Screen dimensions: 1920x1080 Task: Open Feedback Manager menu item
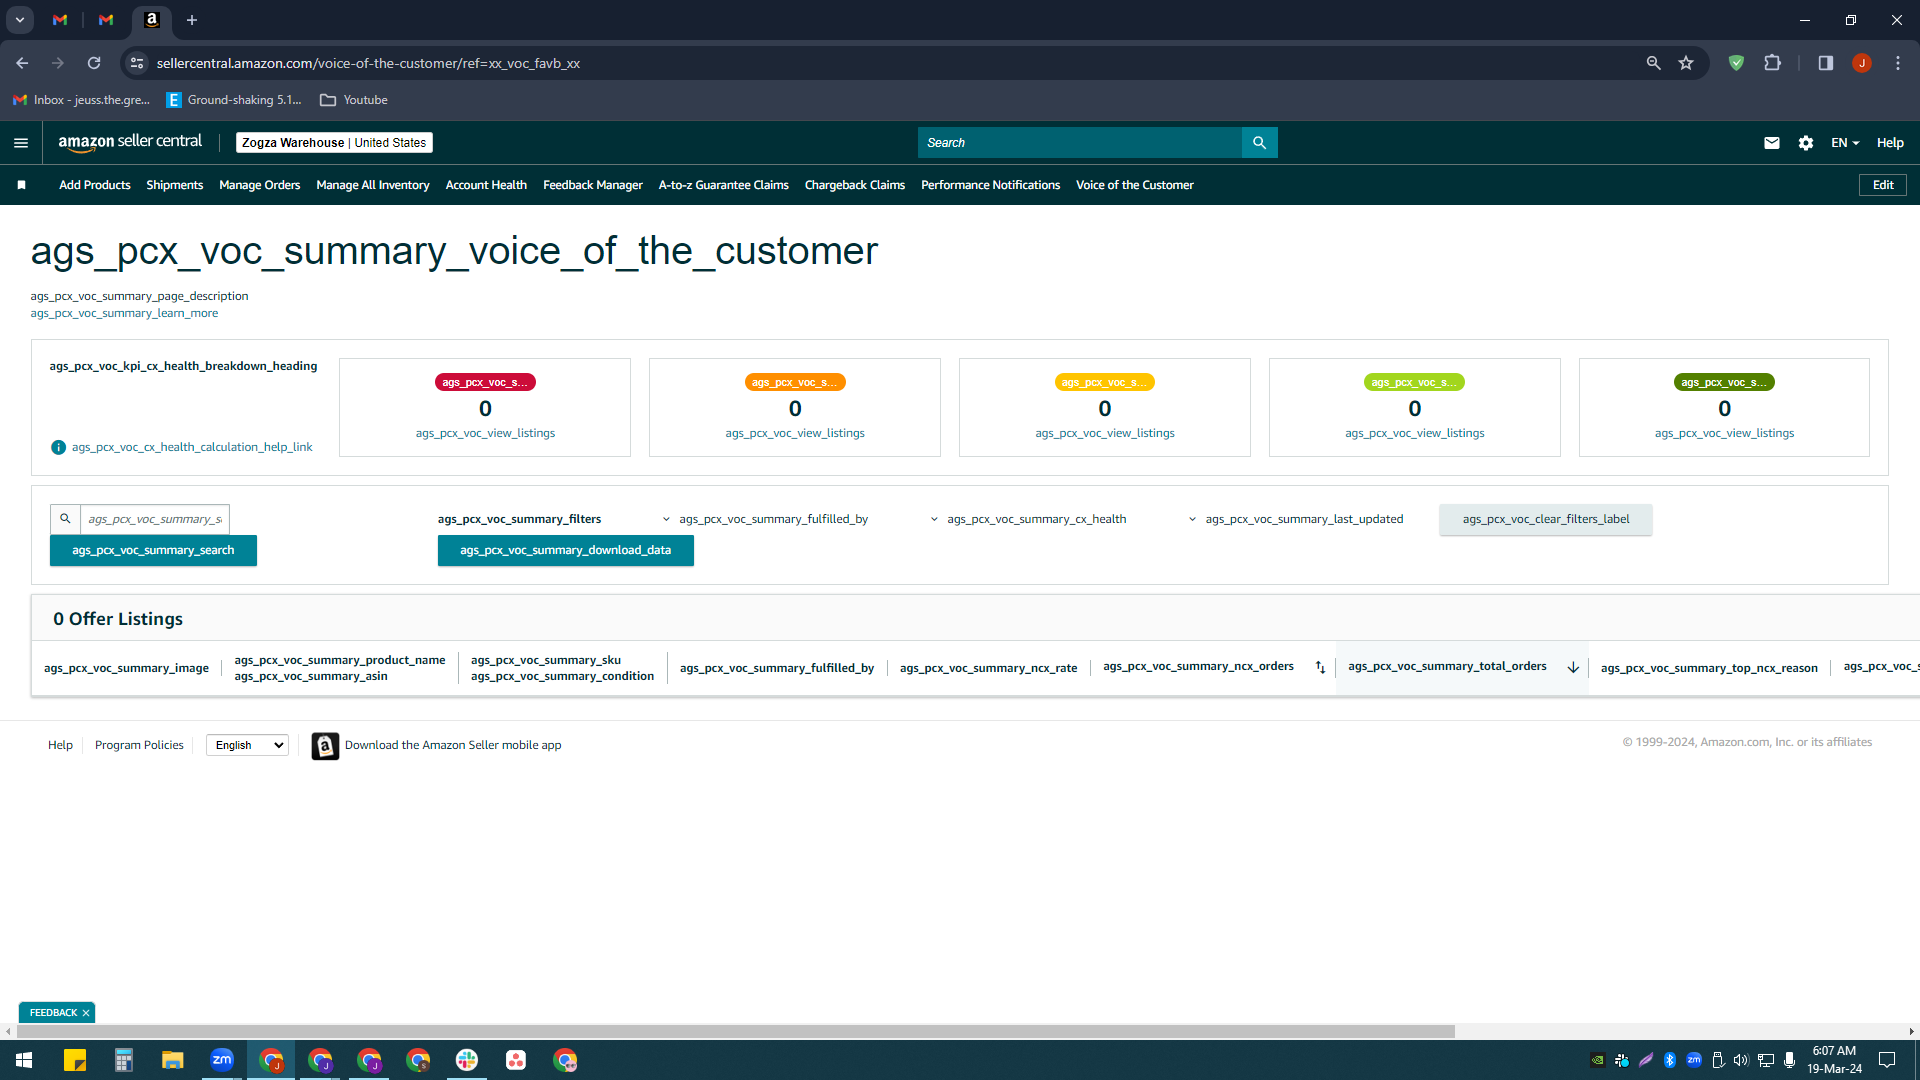coord(593,185)
